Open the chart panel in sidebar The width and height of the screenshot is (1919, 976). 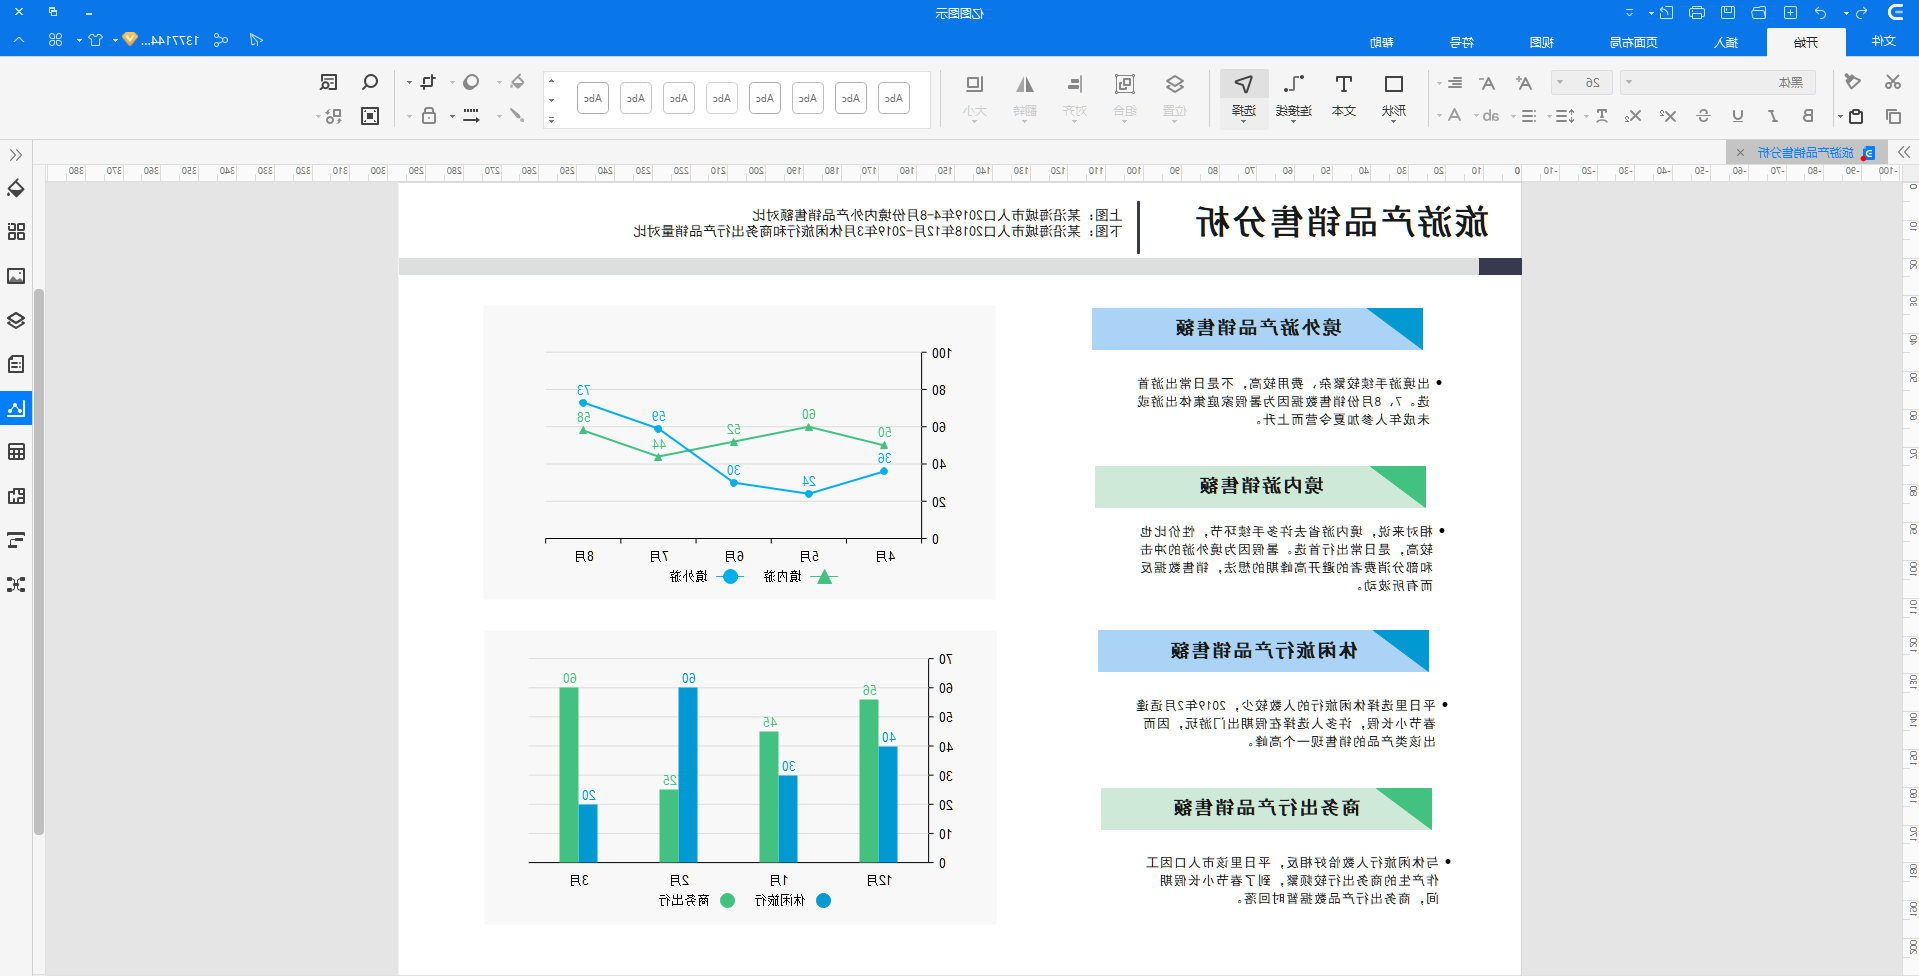[16, 408]
